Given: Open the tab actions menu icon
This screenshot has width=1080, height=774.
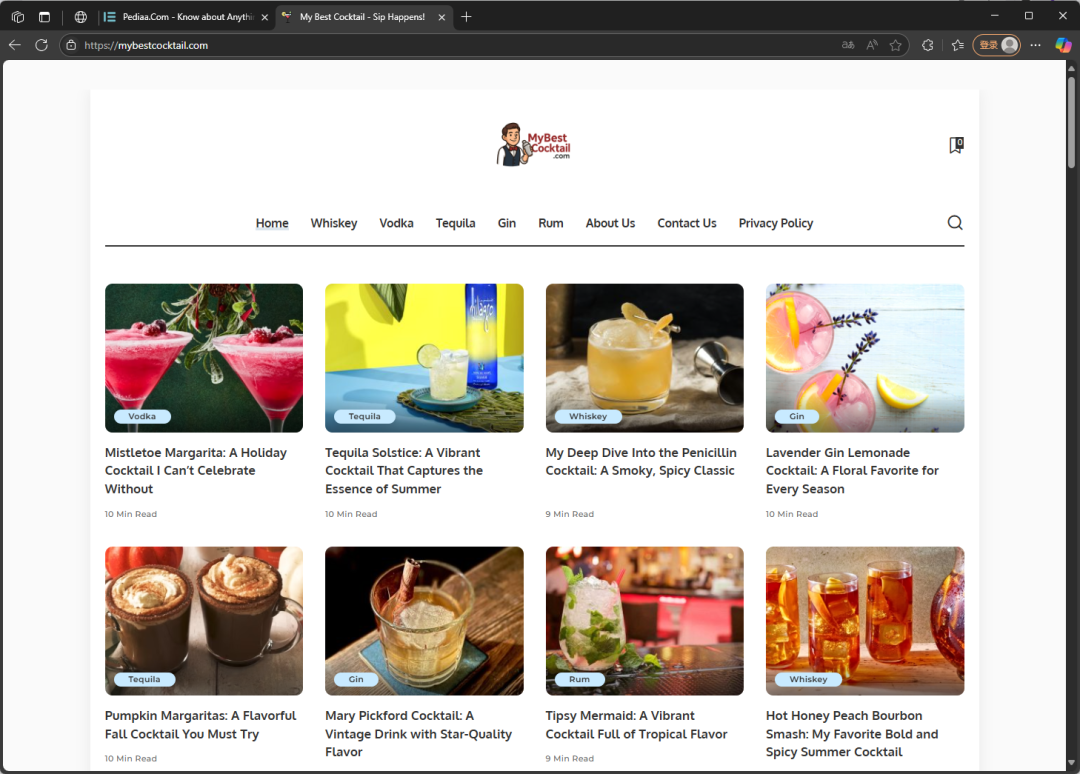Looking at the screenshot, I should 44,17.
